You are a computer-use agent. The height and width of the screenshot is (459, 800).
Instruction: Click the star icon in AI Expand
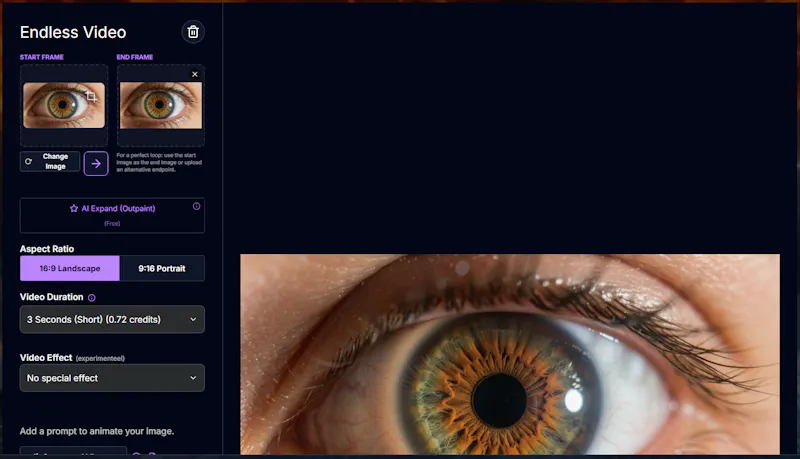[74, 209]
